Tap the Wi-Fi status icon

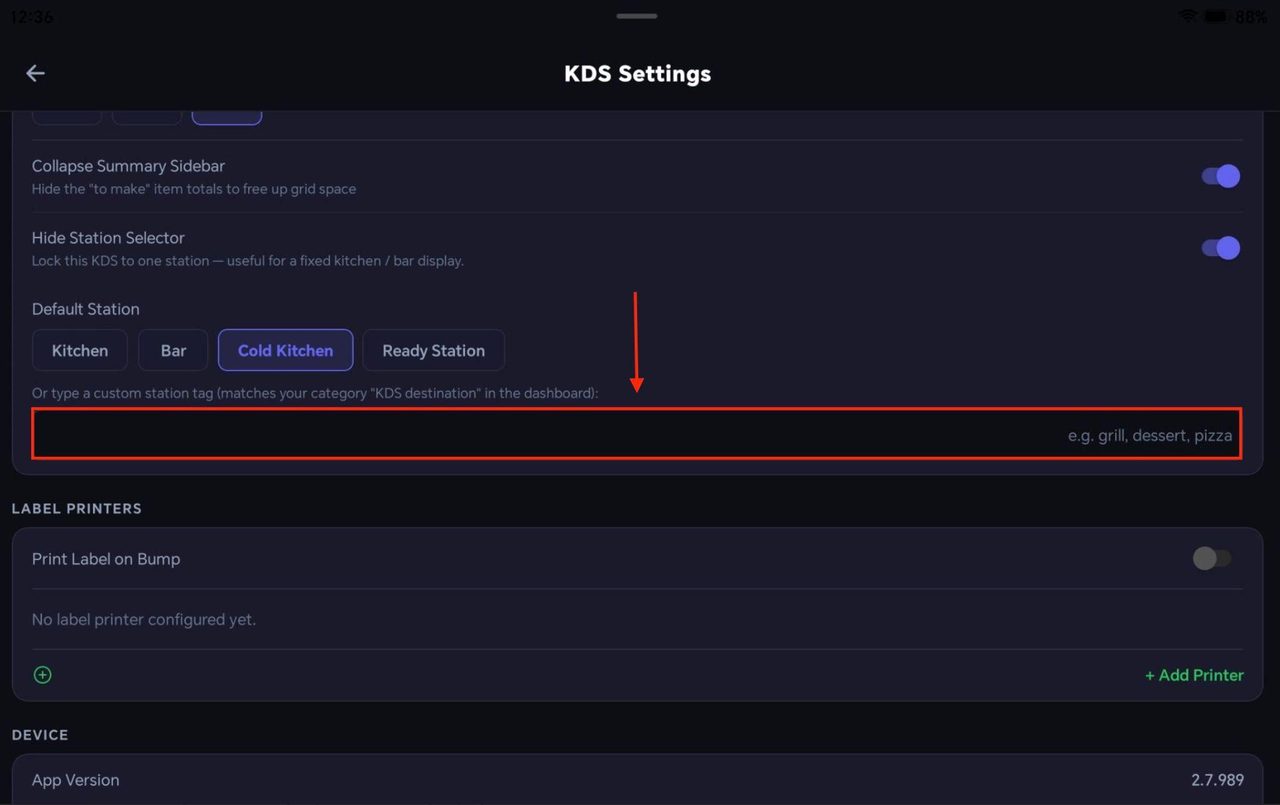coord(1188,16)
